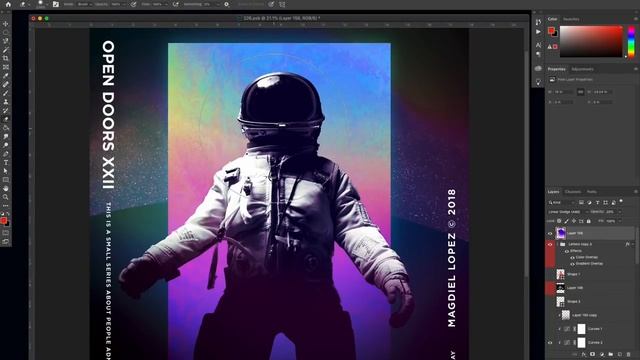Switch to the Paths tab

pos(591,191)
